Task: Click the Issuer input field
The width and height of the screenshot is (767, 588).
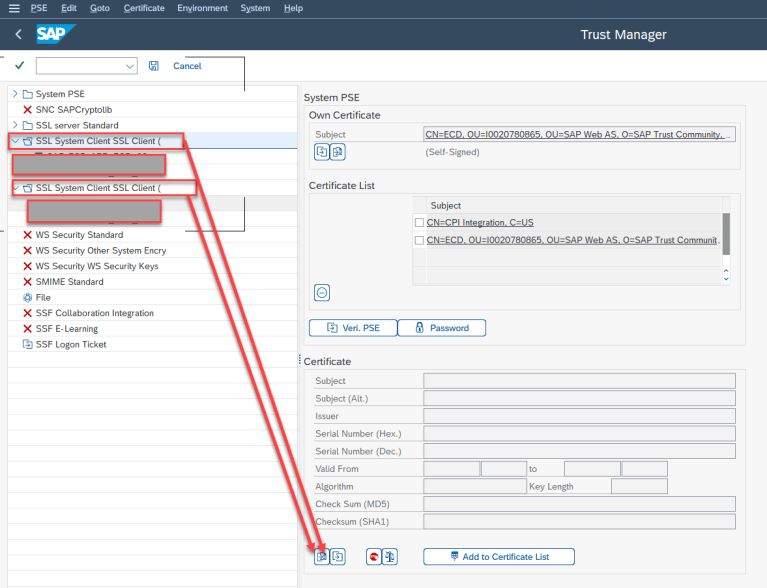Action: (x=579, y=416)
